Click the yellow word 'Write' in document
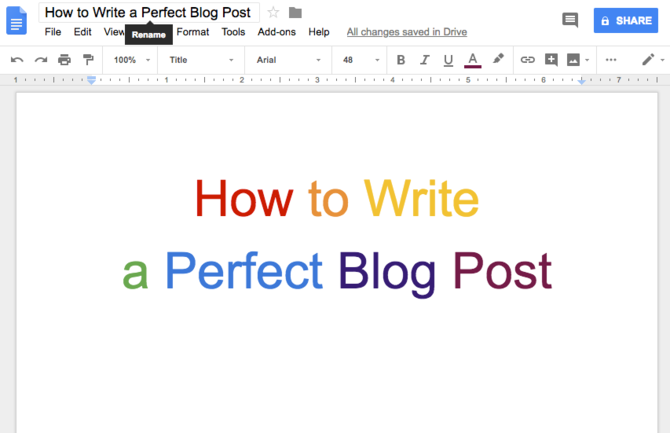Image resolution: width=670 pixels, height=433 pixels. (421, 199)
